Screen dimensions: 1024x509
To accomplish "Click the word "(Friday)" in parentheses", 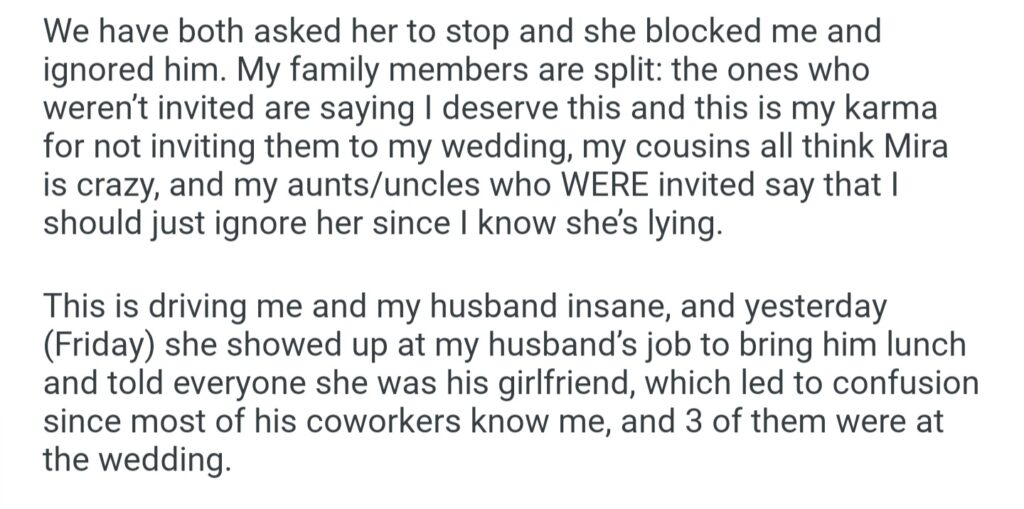I will click(93, 346).
